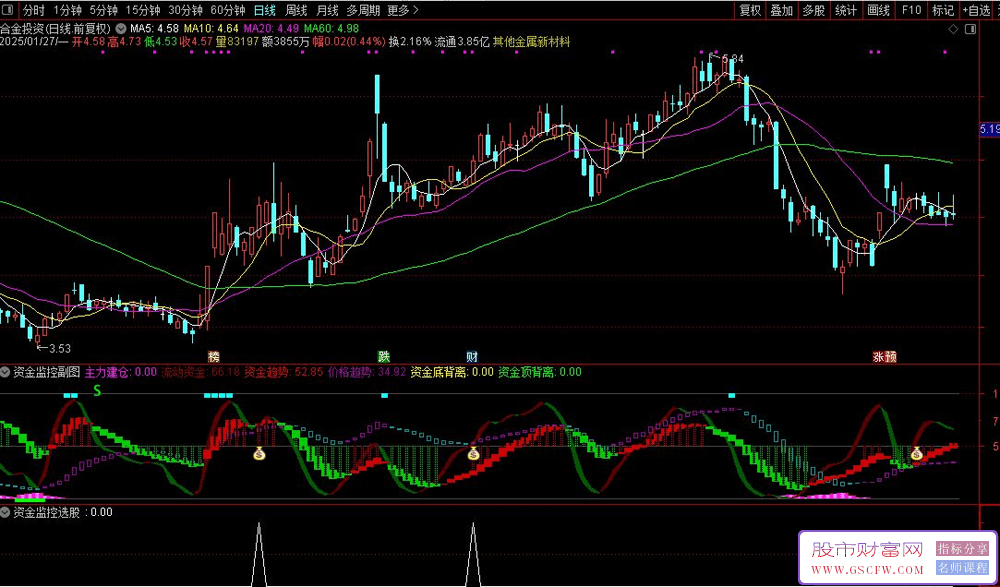Open the 多股 multi-stock view
1000x587 pixels.
point(813,10)
